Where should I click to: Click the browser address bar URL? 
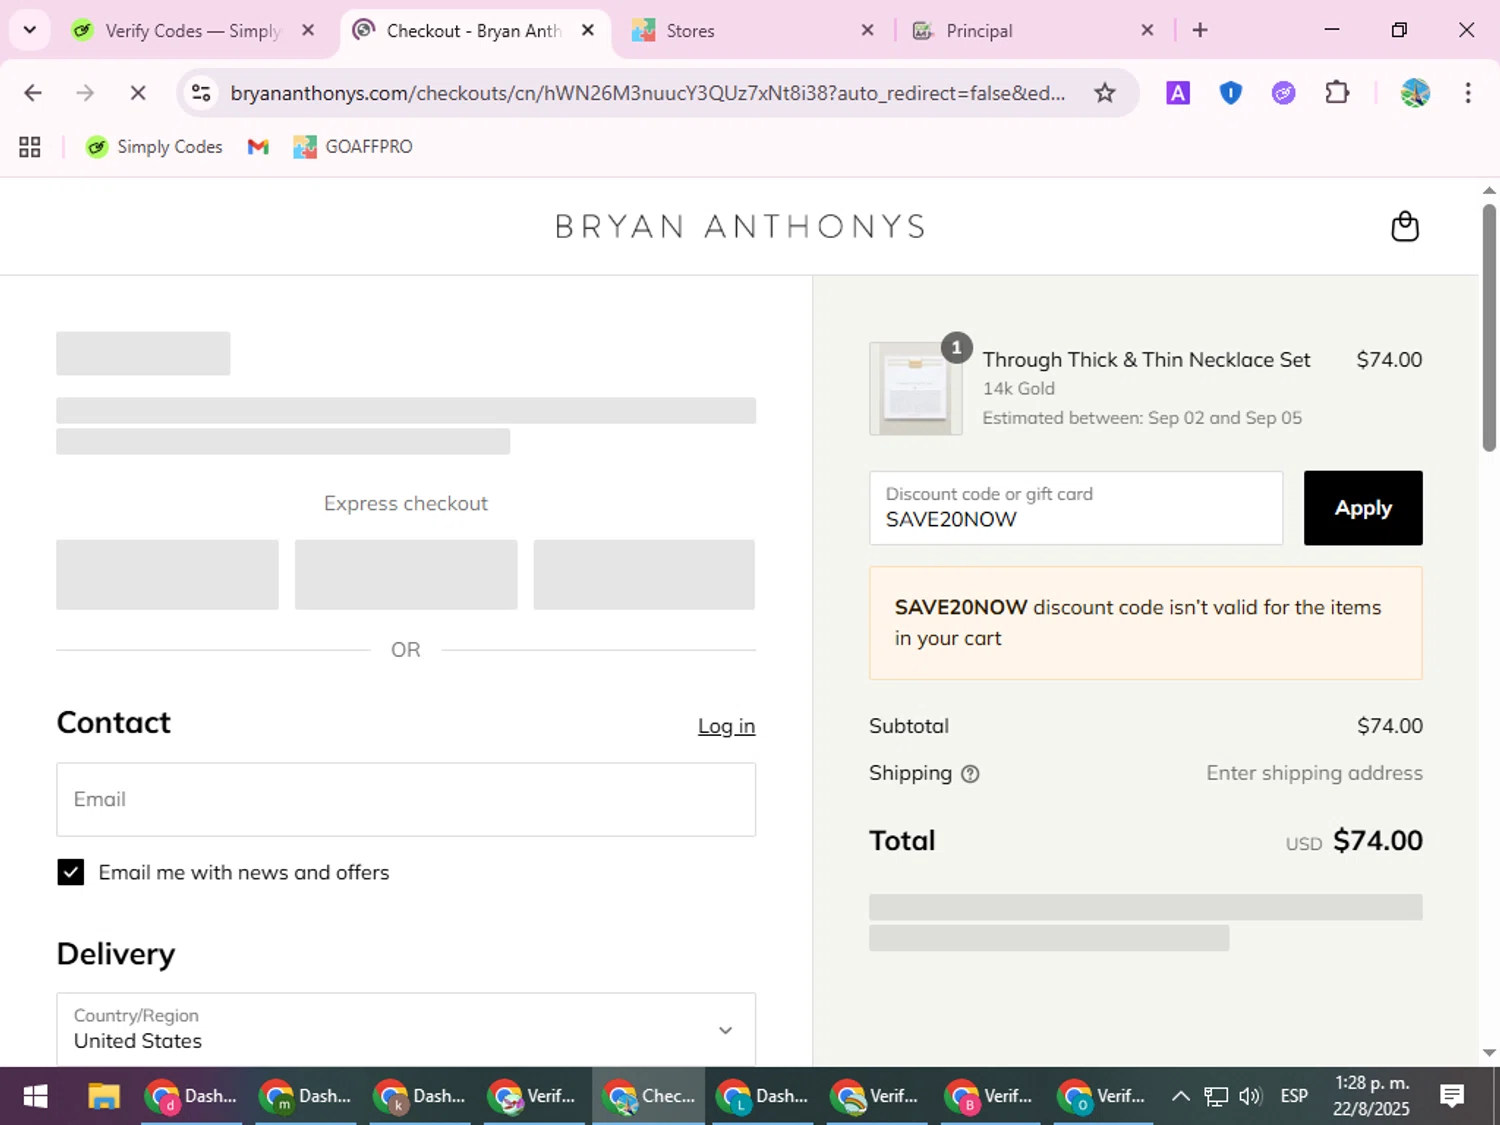648,93
